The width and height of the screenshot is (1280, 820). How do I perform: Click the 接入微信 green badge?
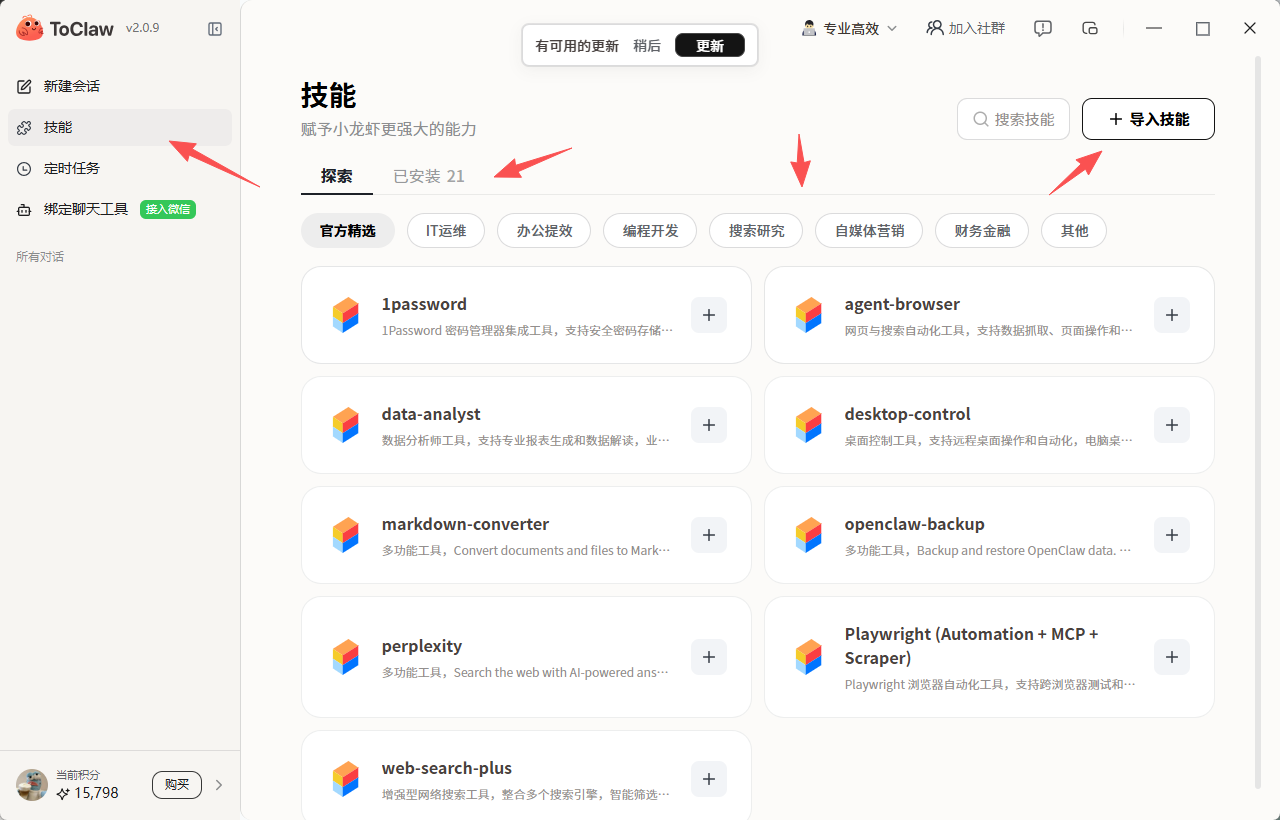(x=168, y=209)
